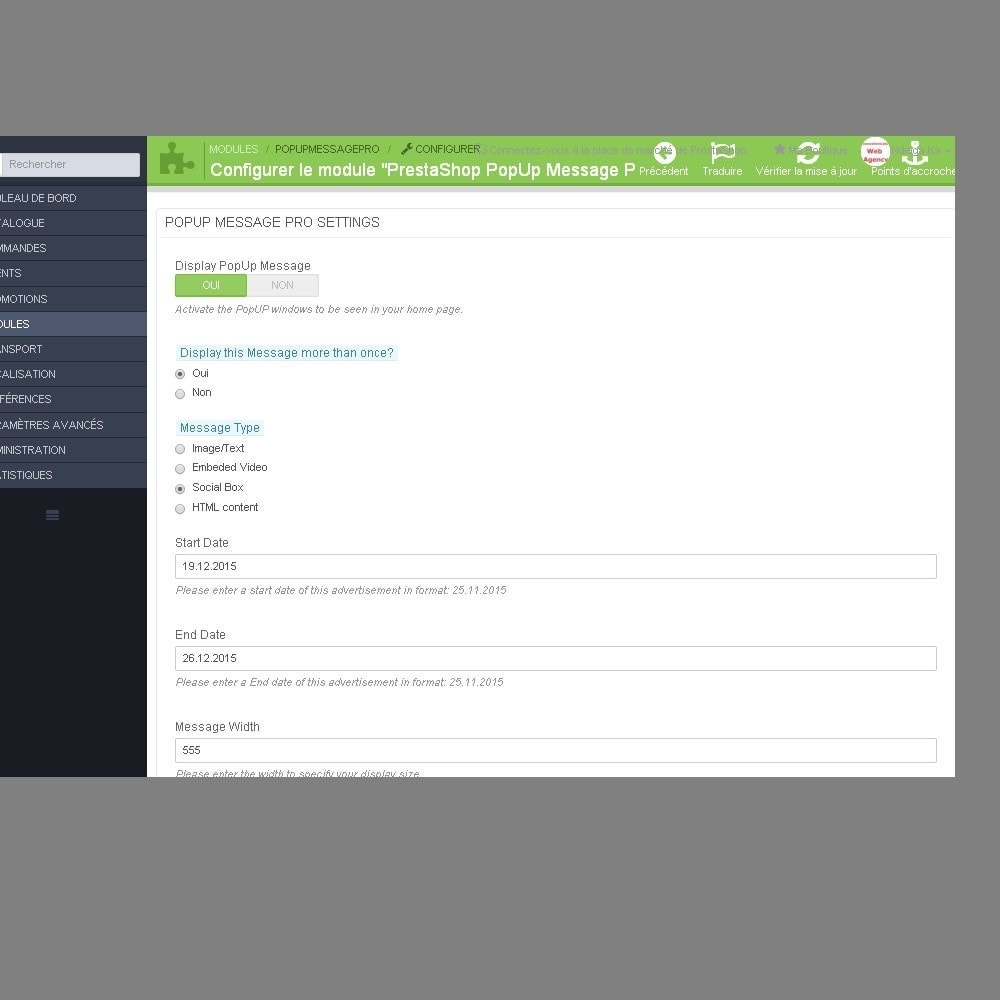The height and width of the screenshot is (1000, 1000).
Task: Click the Traduire flag icon
Action: [x=723, y=152]
